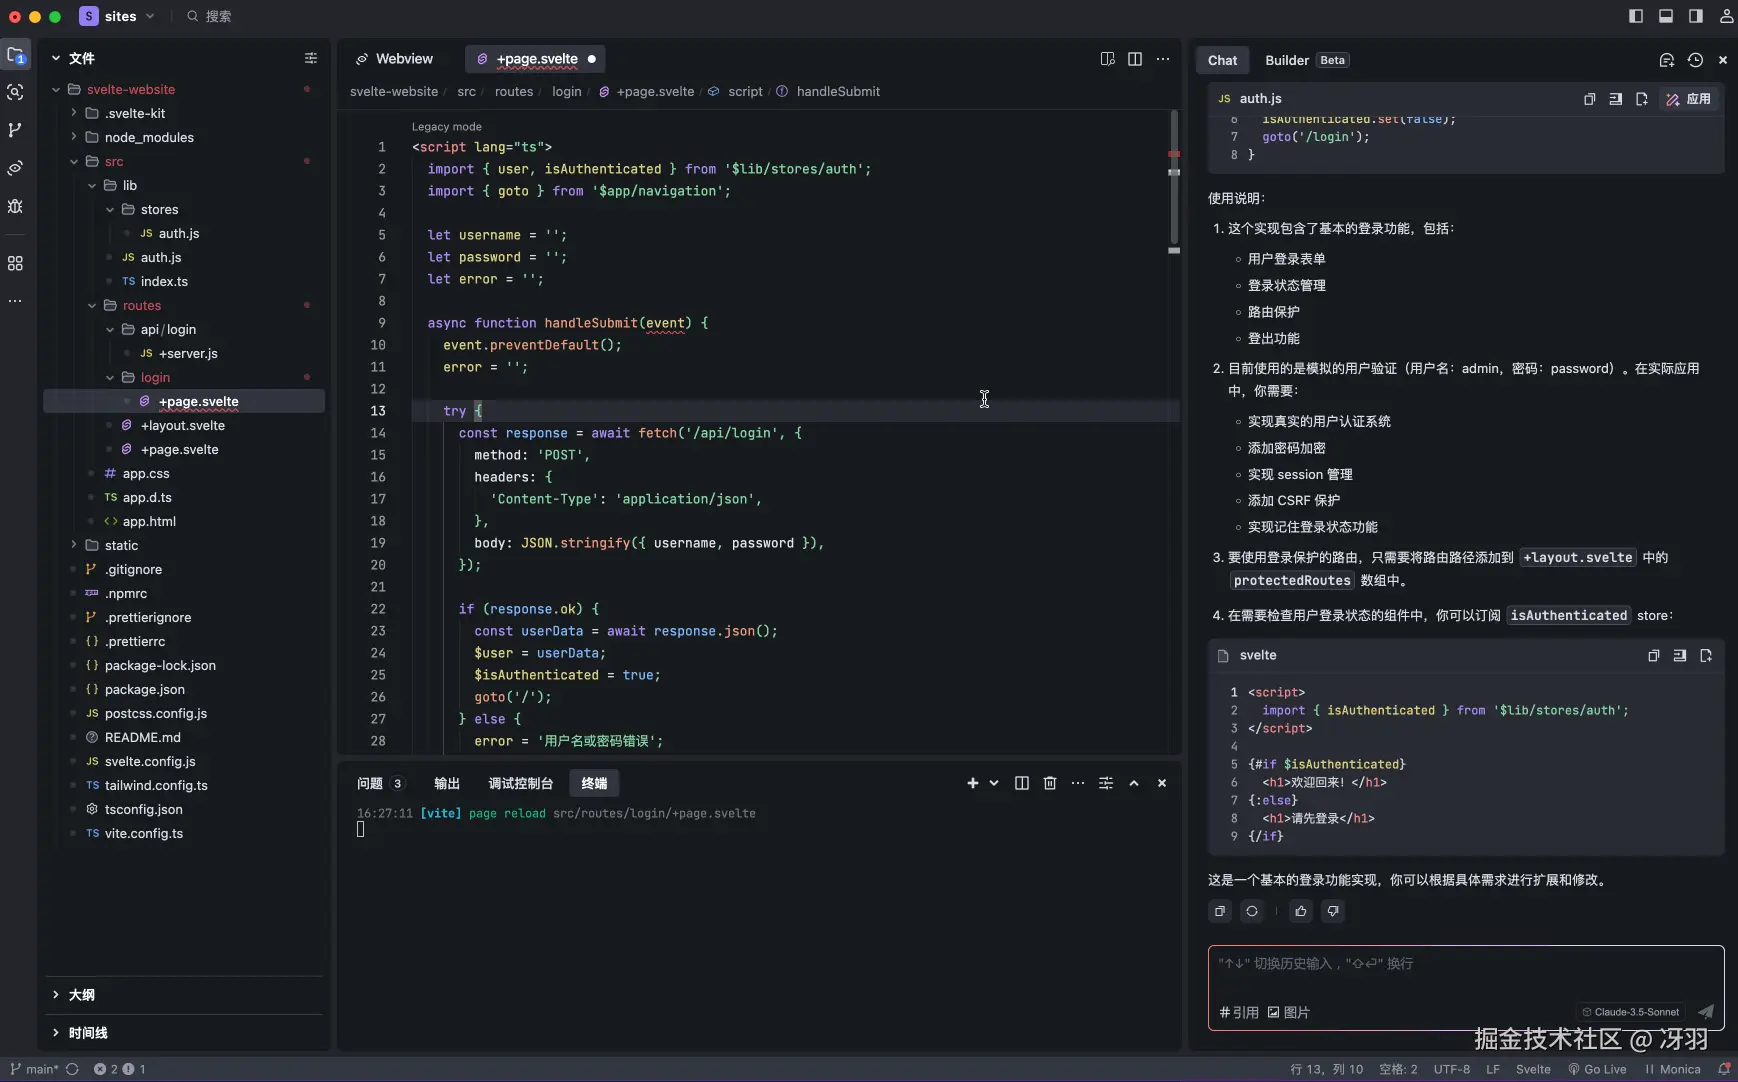Screen dimensions: 1738x1082
Task: Open the 调试控制台 debug console tab
Action: 520,783
